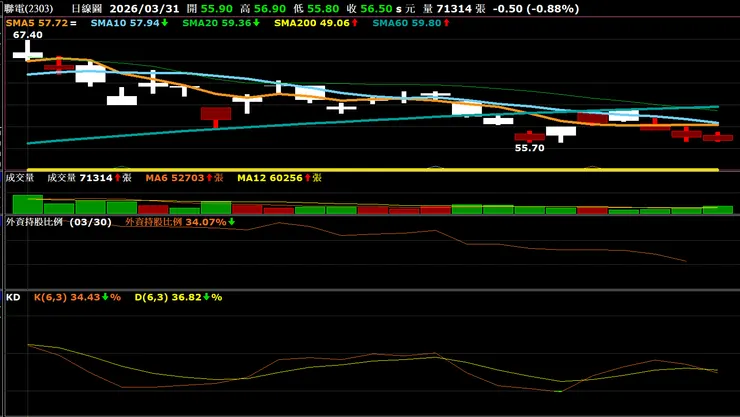Screen dimensions: 740x417
Task: Click the price change -0.50 (-0.88%)
Action: [x=536, y=8]
